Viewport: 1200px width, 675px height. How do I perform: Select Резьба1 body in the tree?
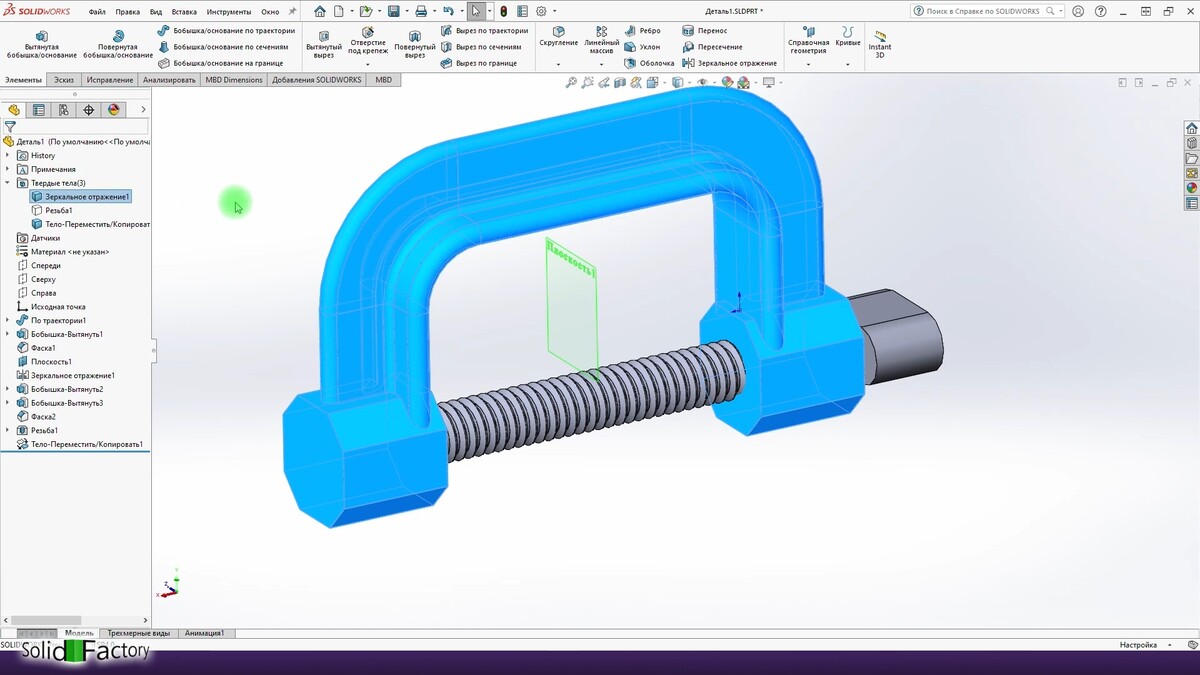point(58,211)
